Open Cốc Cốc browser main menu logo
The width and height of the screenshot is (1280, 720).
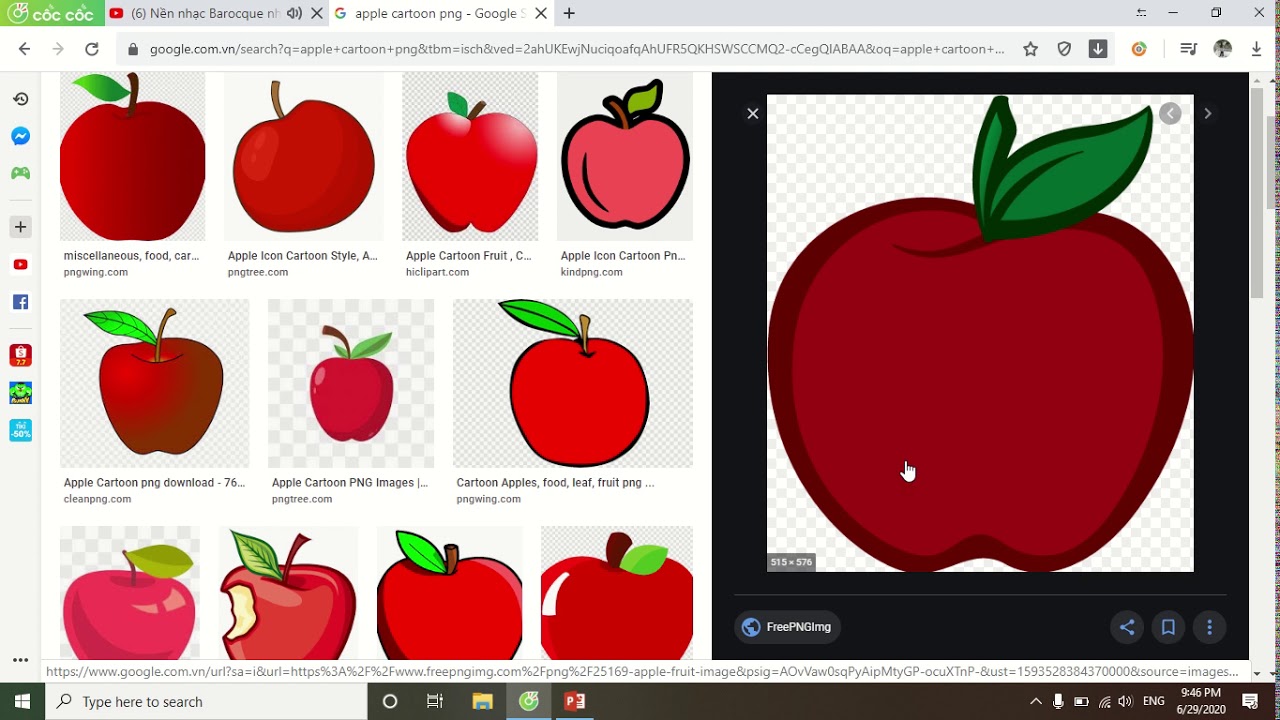(52, 14)
